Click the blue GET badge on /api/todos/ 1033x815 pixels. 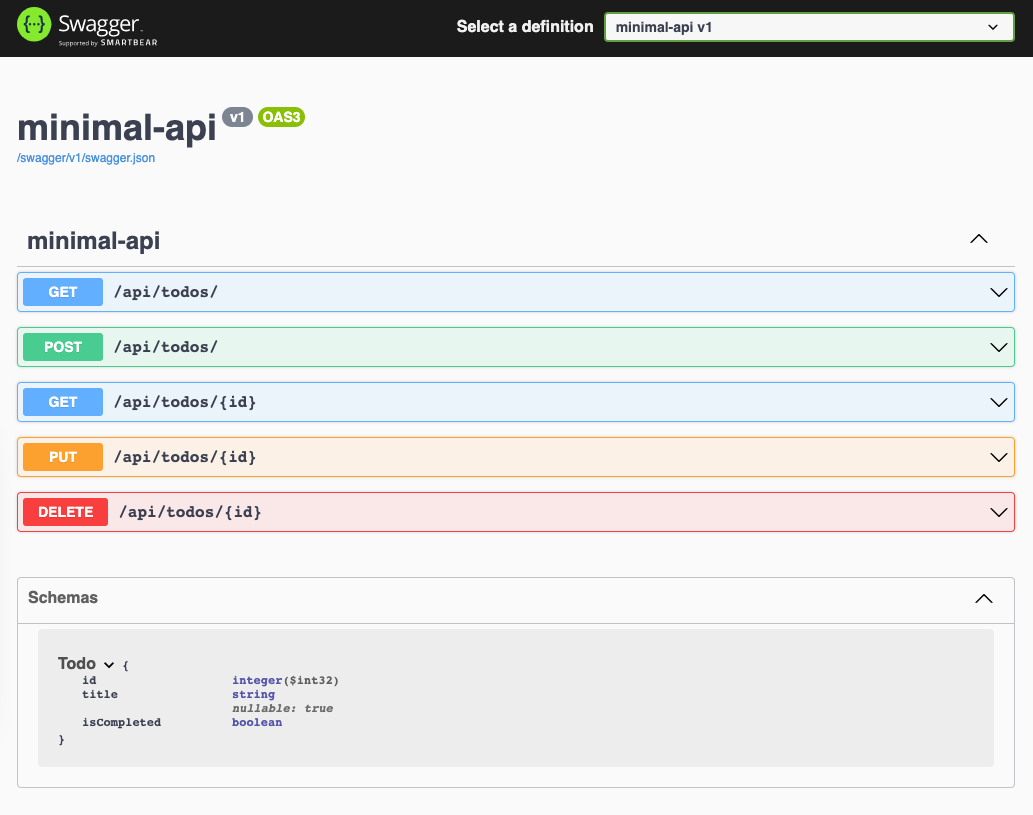(62, 292)
